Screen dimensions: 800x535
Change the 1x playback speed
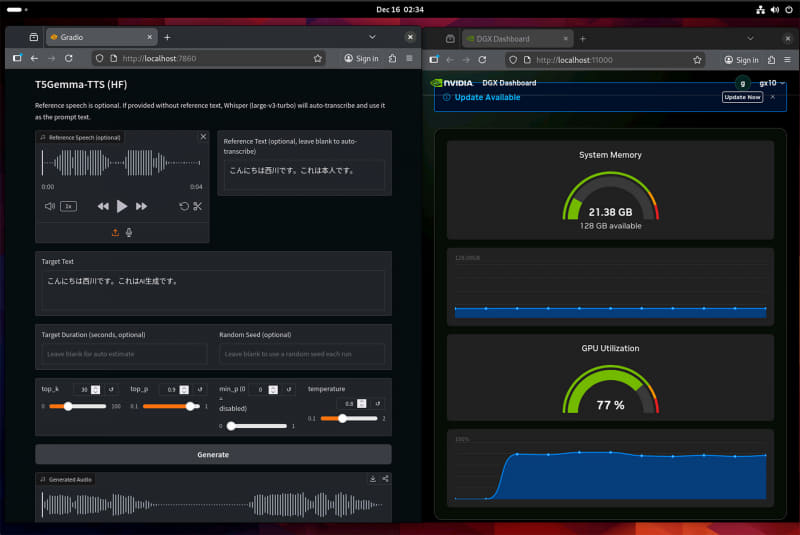(68, 206)
